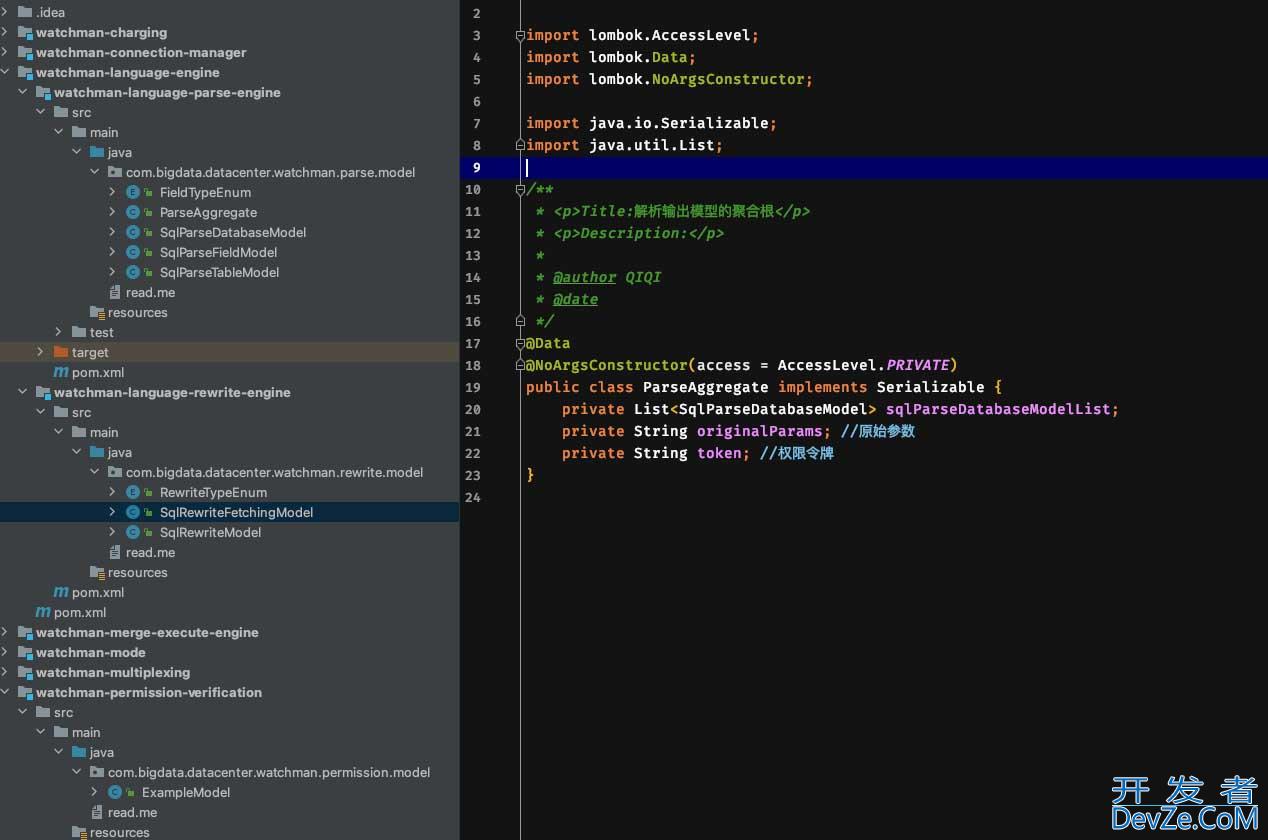
Task: Click the Maven icon of rewrite-engine pom.xml
Action: (x=61, y=592)
